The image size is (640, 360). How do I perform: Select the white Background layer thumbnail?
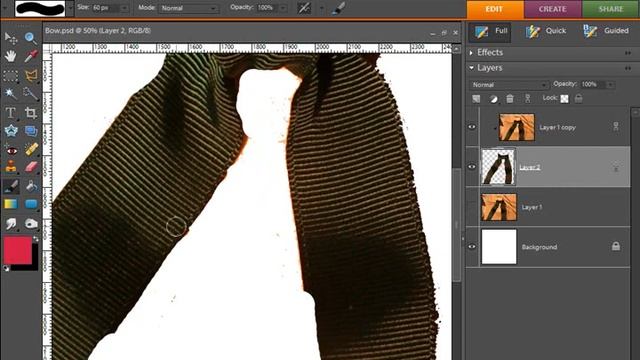click(499, 247)
